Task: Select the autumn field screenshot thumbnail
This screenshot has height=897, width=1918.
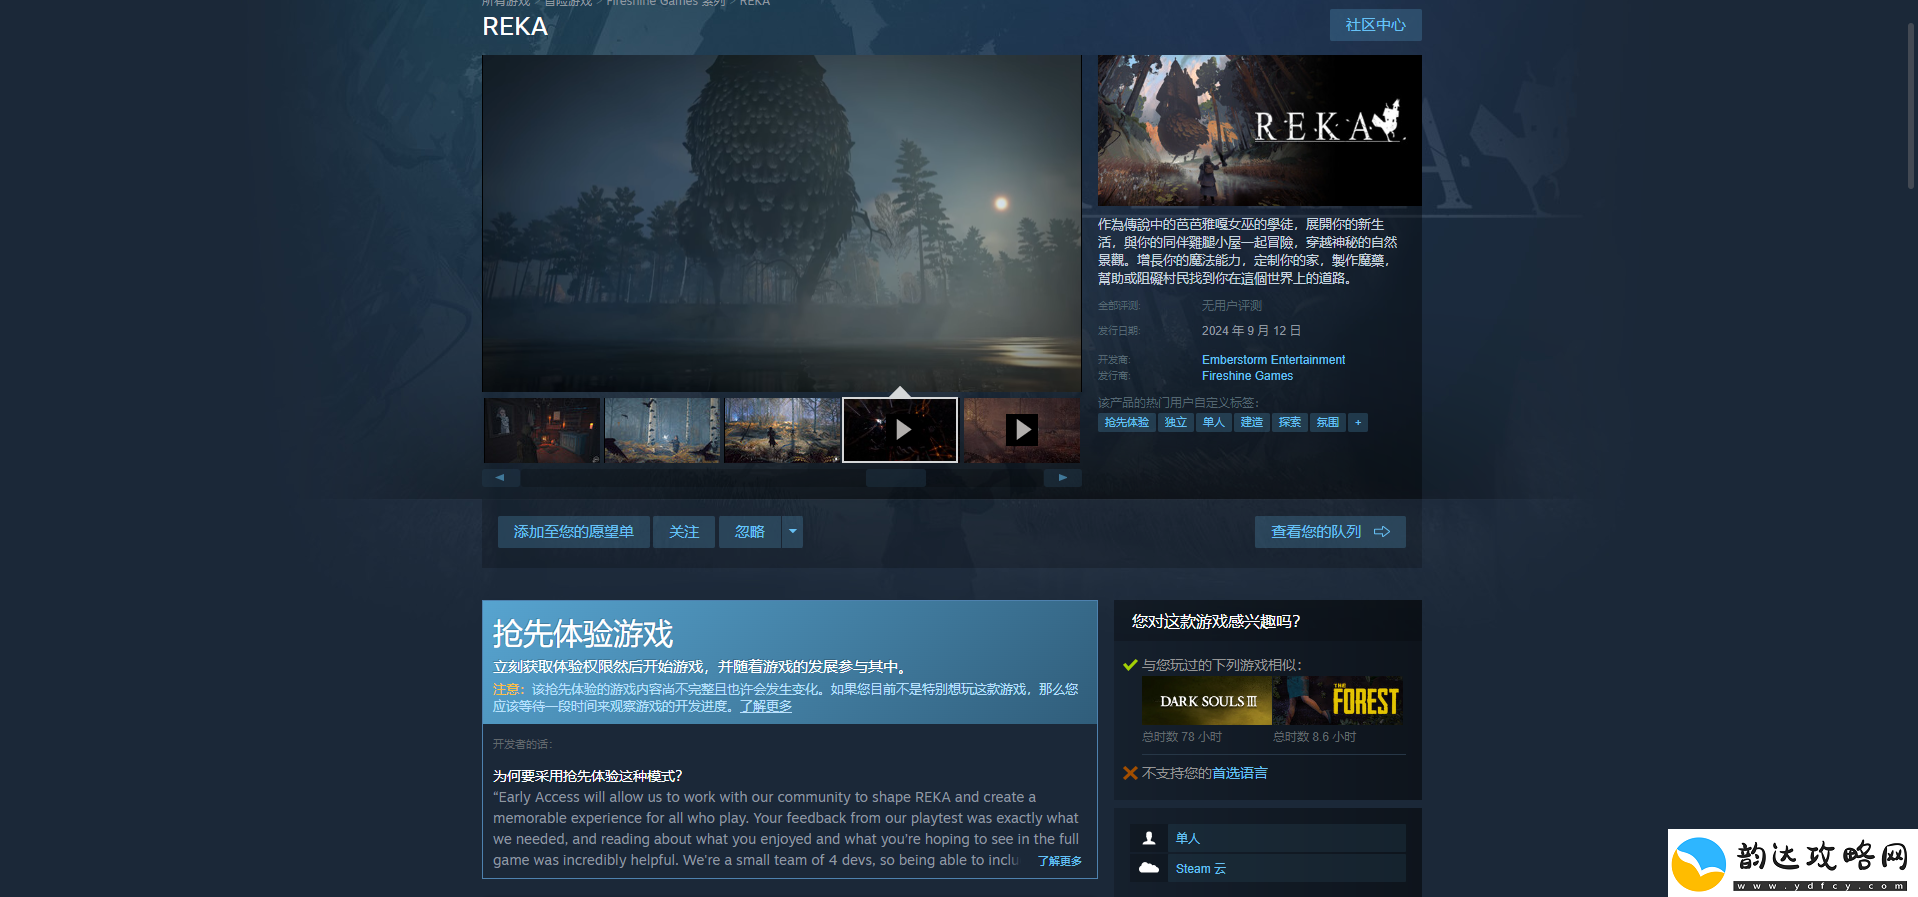Action: pos(782,430)
